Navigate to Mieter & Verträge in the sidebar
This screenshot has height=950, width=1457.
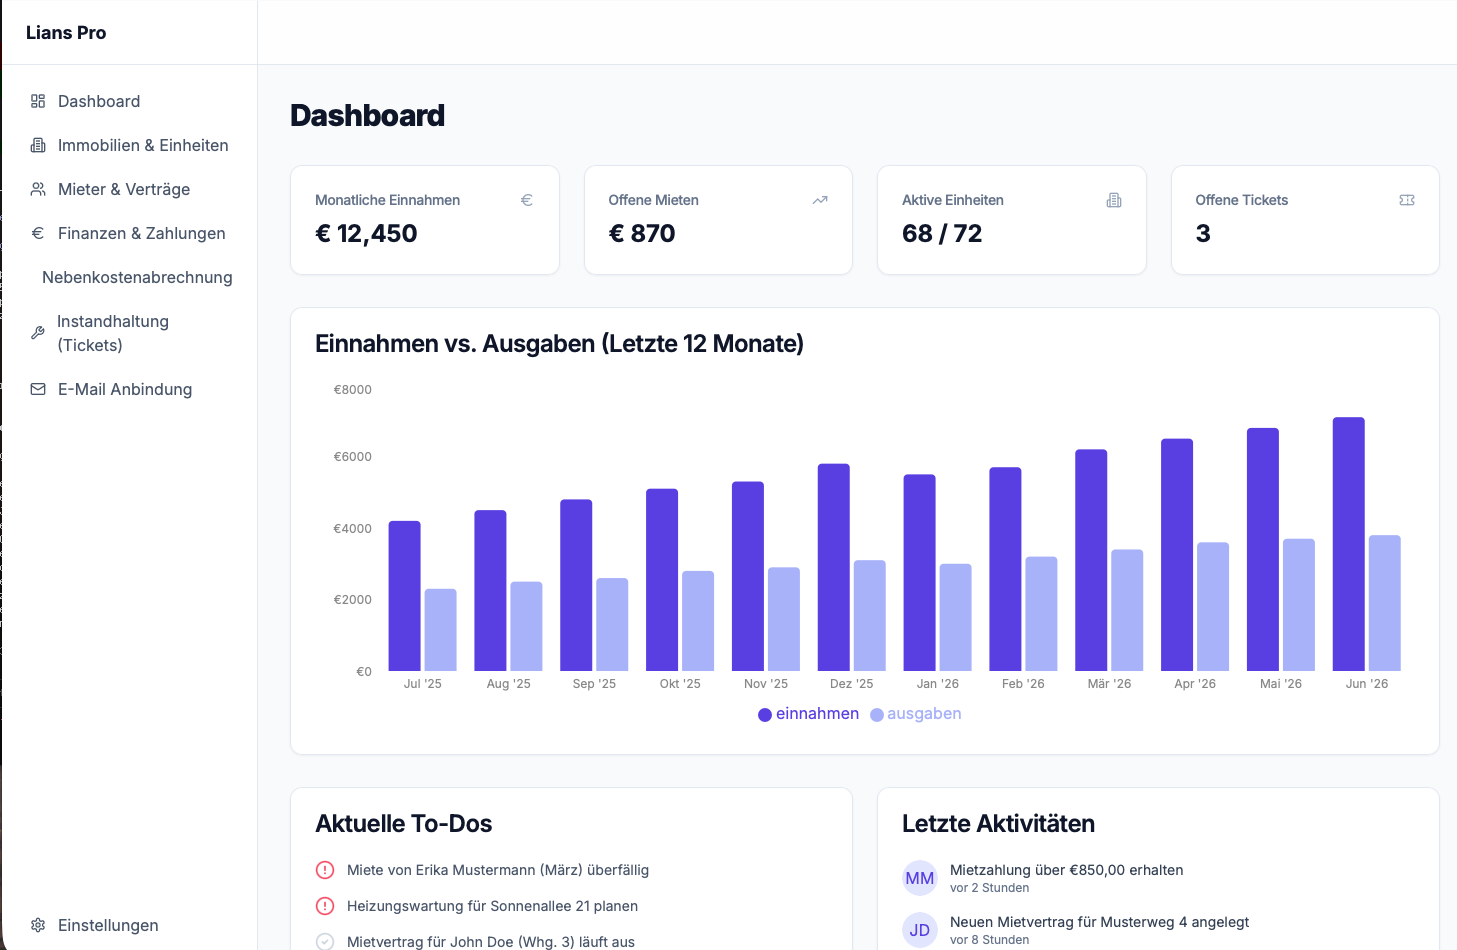click(x=125, y=189)
